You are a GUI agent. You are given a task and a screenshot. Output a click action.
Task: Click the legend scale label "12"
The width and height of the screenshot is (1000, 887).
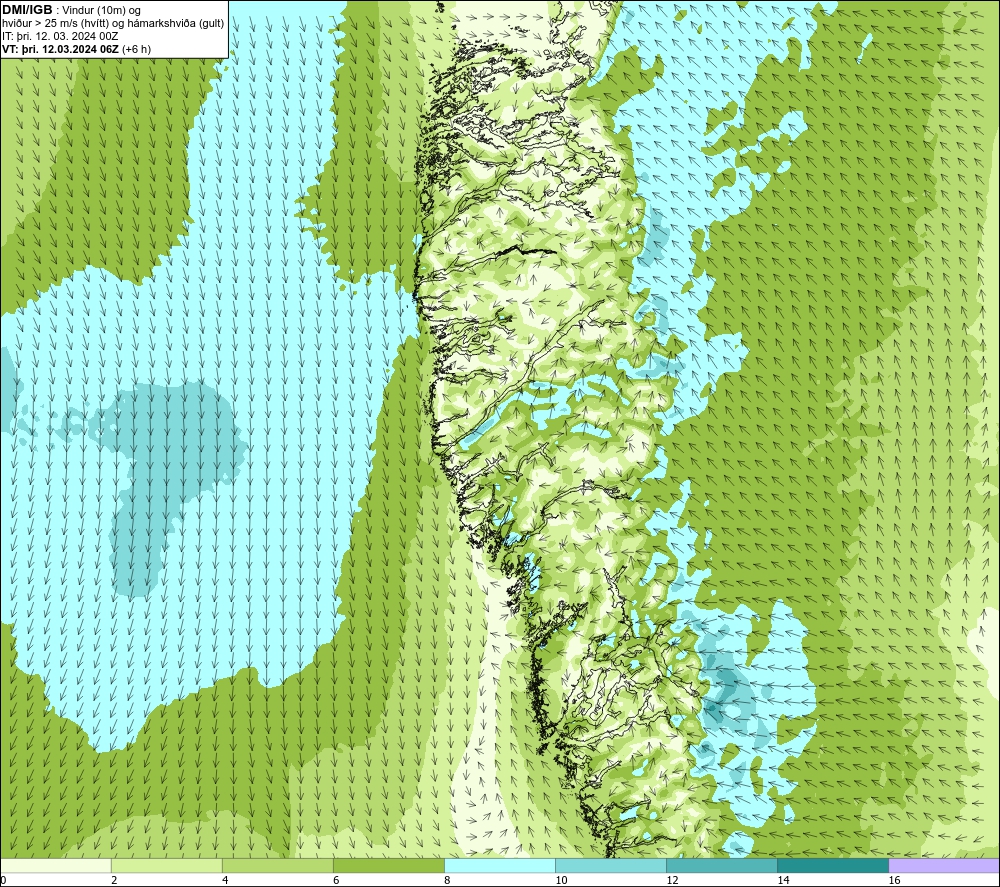click(672, 881)
